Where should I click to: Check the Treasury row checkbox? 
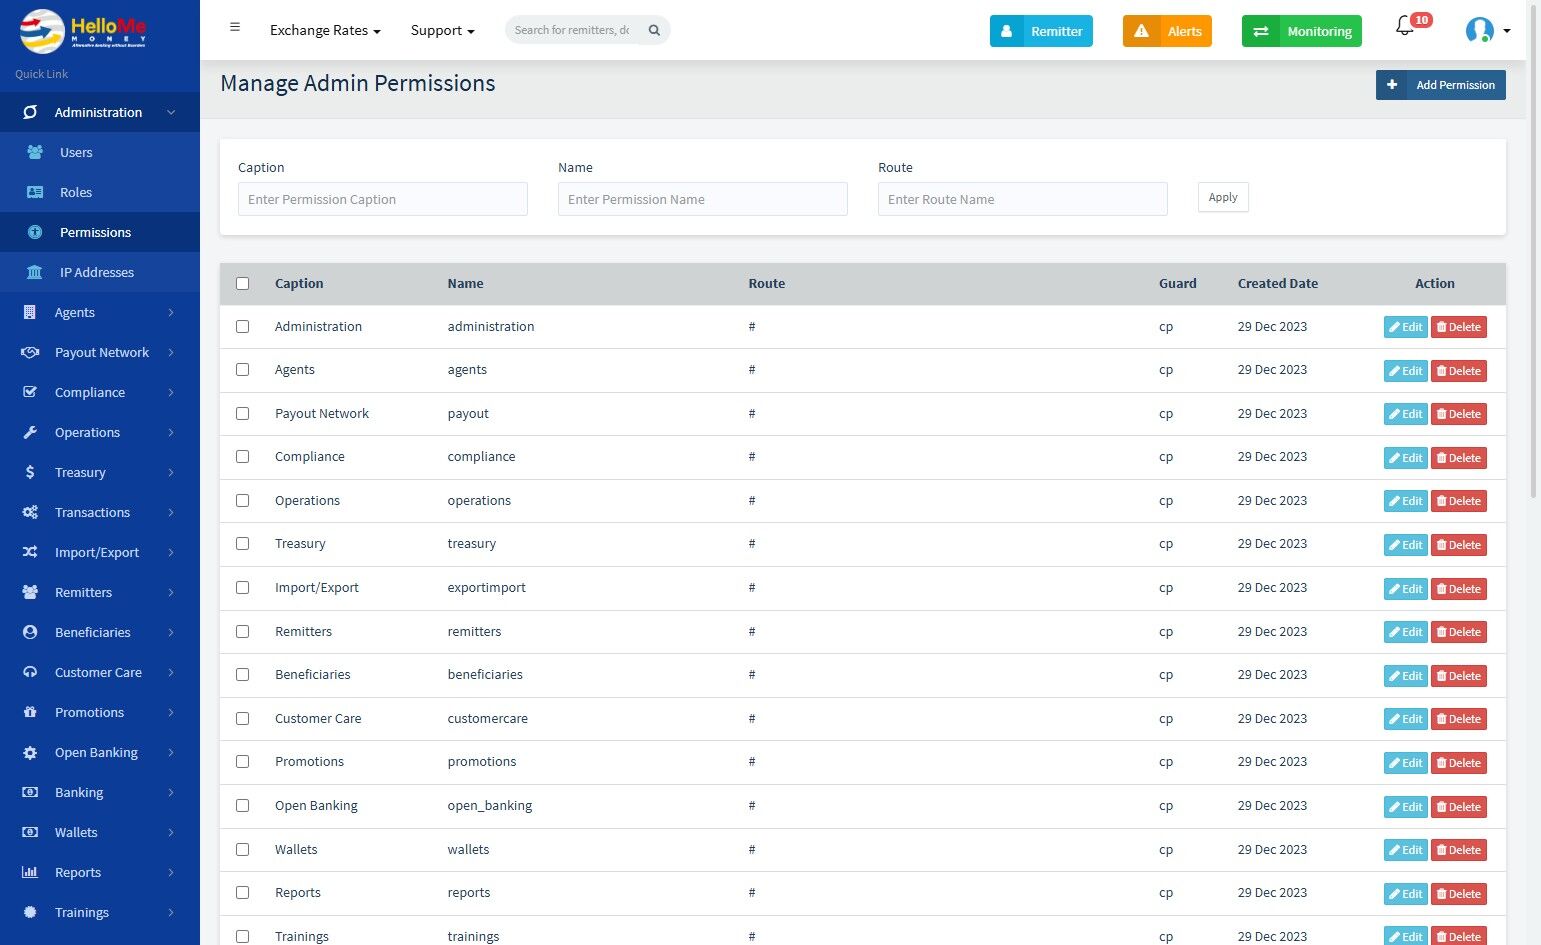click(242, 543)
